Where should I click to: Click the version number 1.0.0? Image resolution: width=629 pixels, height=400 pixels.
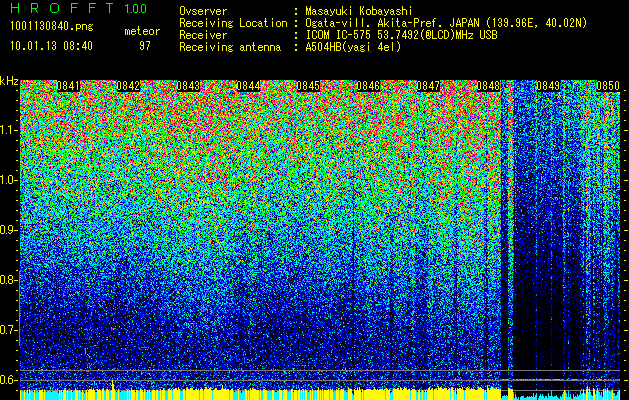[x=135, y=9]
